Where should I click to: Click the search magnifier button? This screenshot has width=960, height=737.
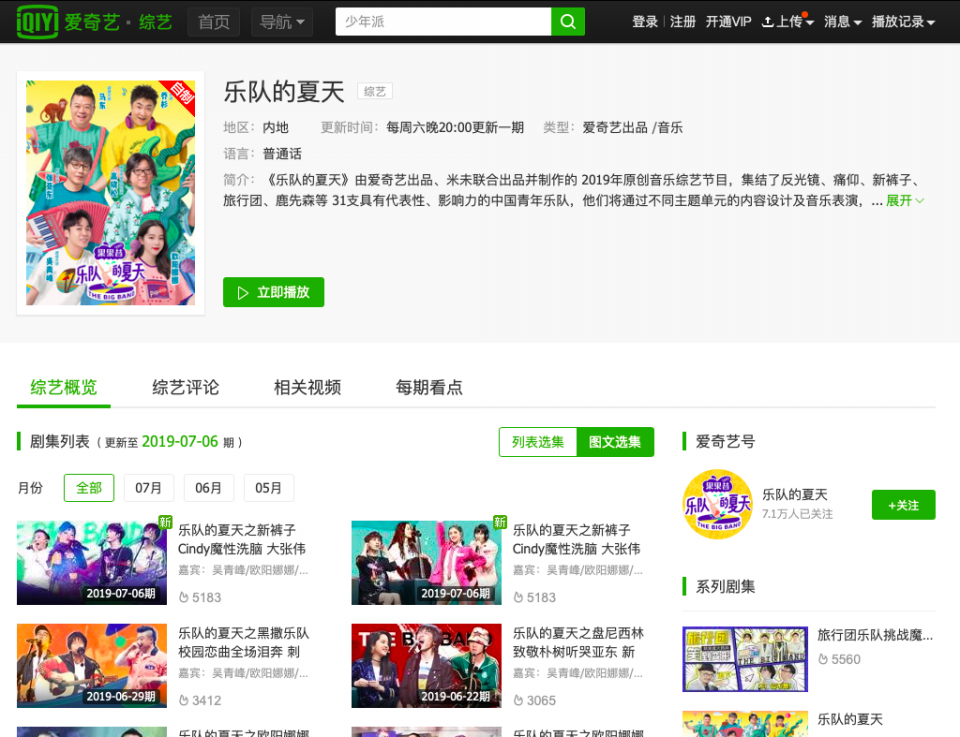[x=568, y=21]
